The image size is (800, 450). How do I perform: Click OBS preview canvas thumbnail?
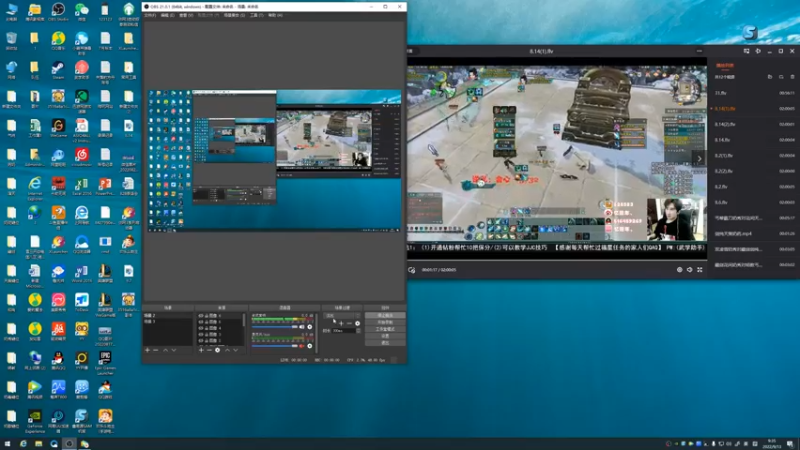pyautogui.click(x=274, y=161)
